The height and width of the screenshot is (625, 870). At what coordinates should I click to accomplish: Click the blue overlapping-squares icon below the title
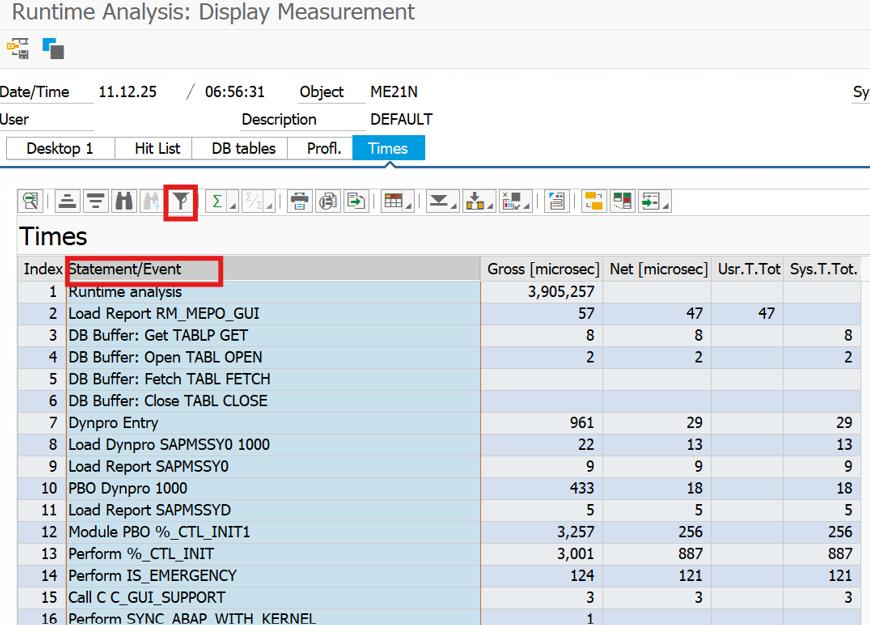click(x=53, y=49)
